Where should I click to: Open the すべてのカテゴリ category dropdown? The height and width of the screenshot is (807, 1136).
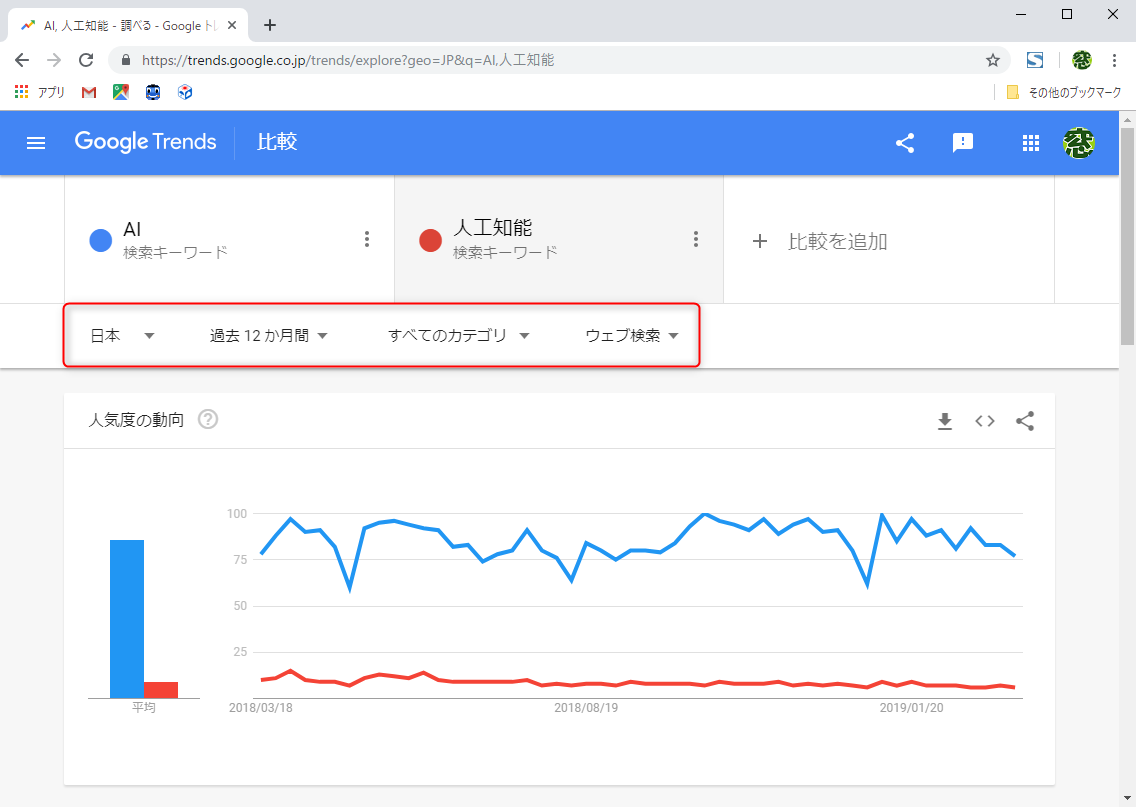tap(459, 336)
